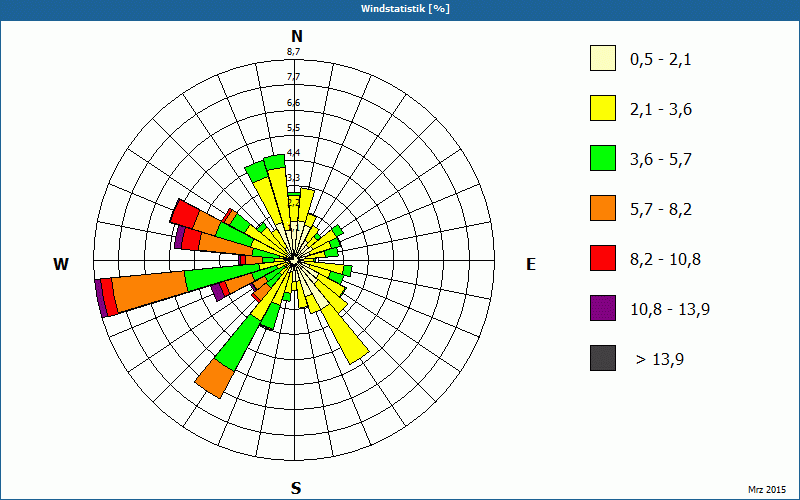Click the pale yellow 0,5 - 2,1 legend swatch
The width and height of the screenshot is (800, 500).
(603, 58)
